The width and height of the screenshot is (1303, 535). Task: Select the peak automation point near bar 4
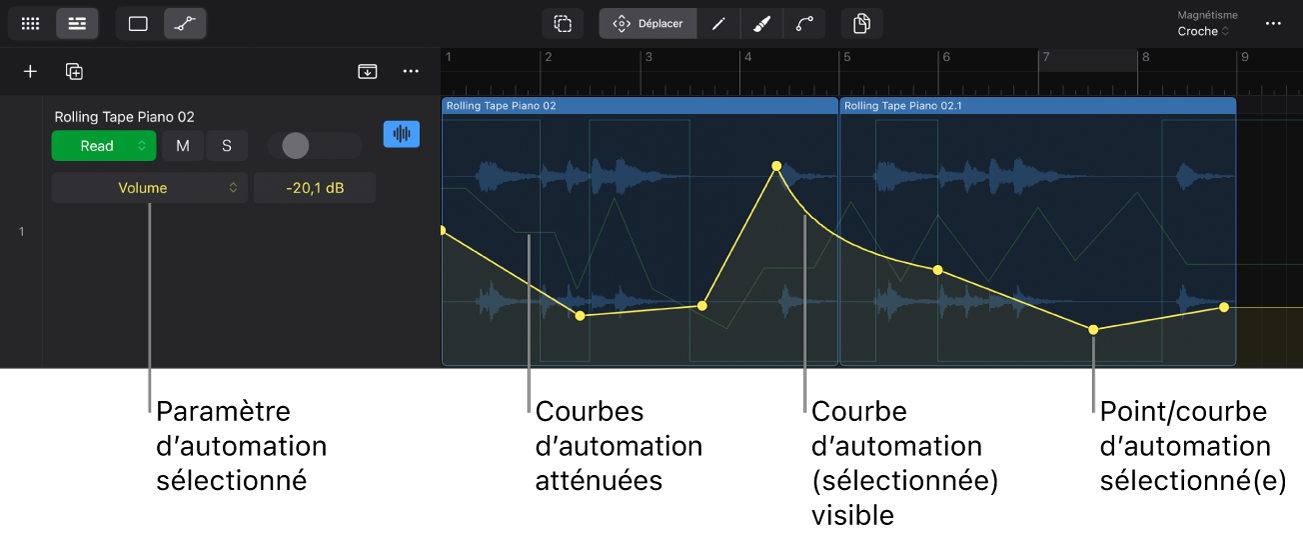tap(776, 166)
